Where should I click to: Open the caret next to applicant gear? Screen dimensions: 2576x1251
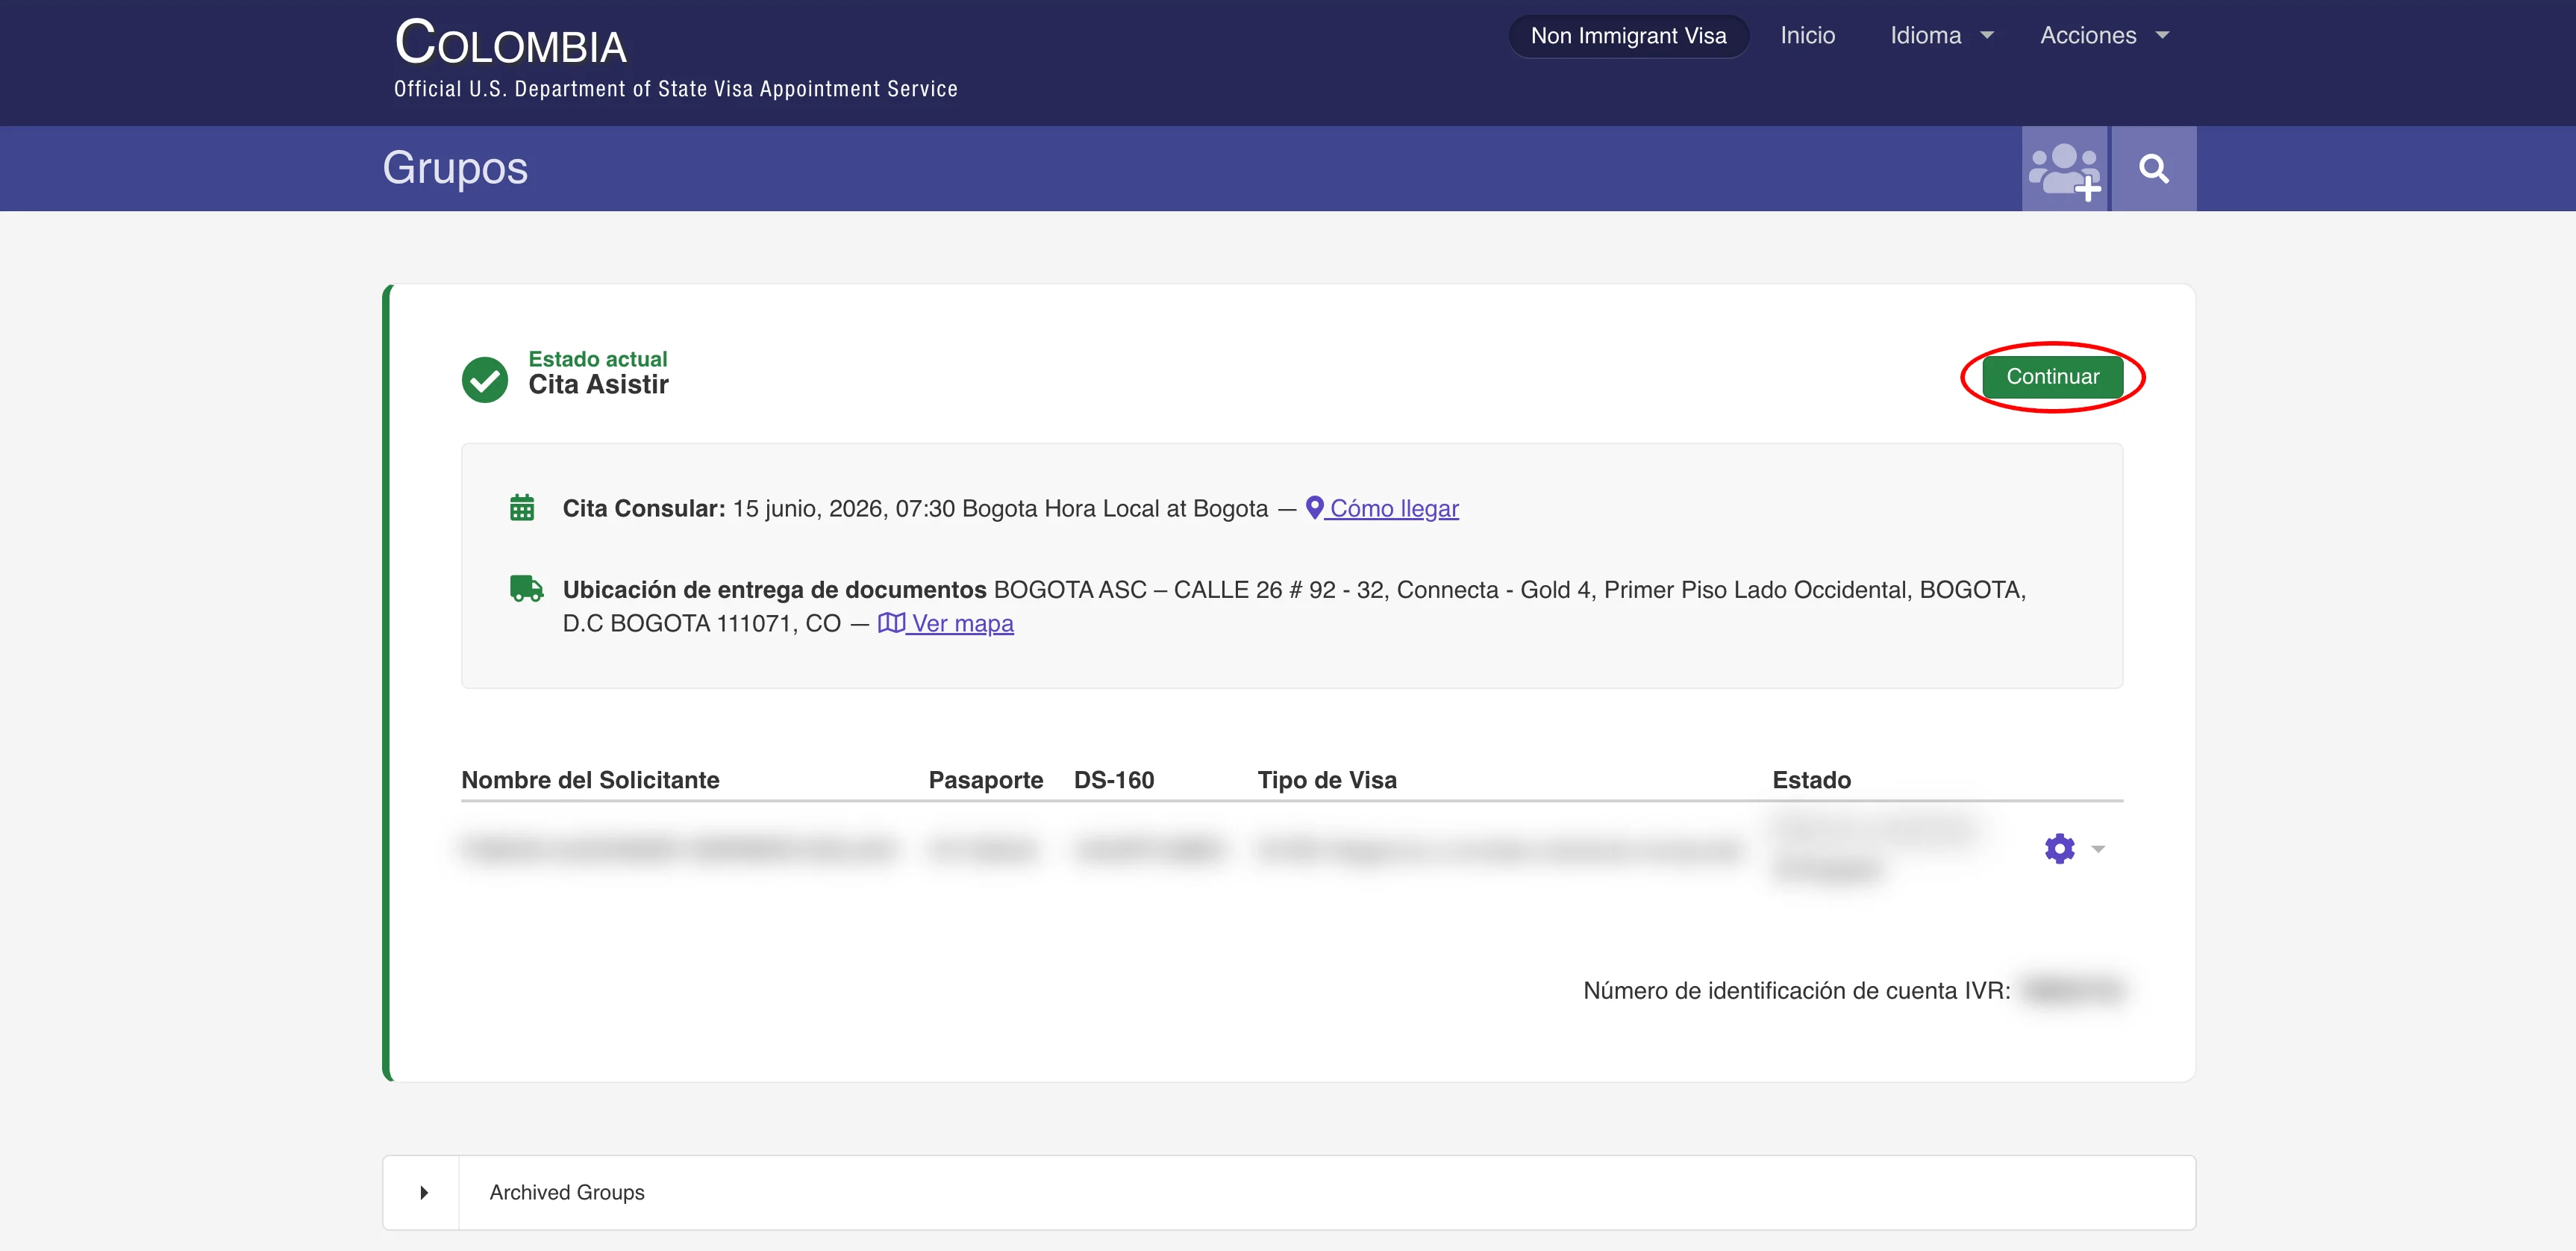2098,849
